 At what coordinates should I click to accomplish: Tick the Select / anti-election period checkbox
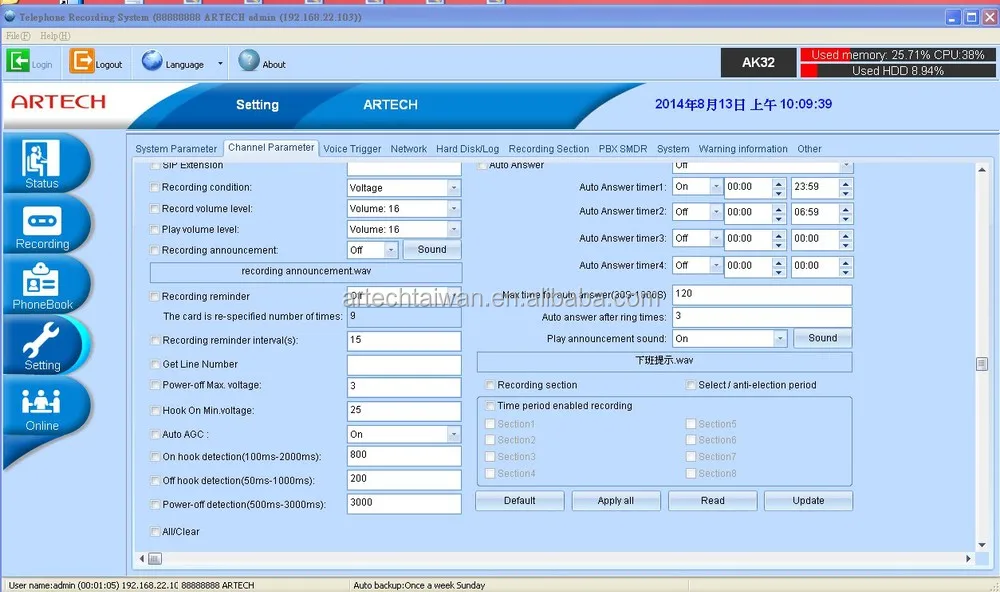pyautogui.click(x=691, y=385)
